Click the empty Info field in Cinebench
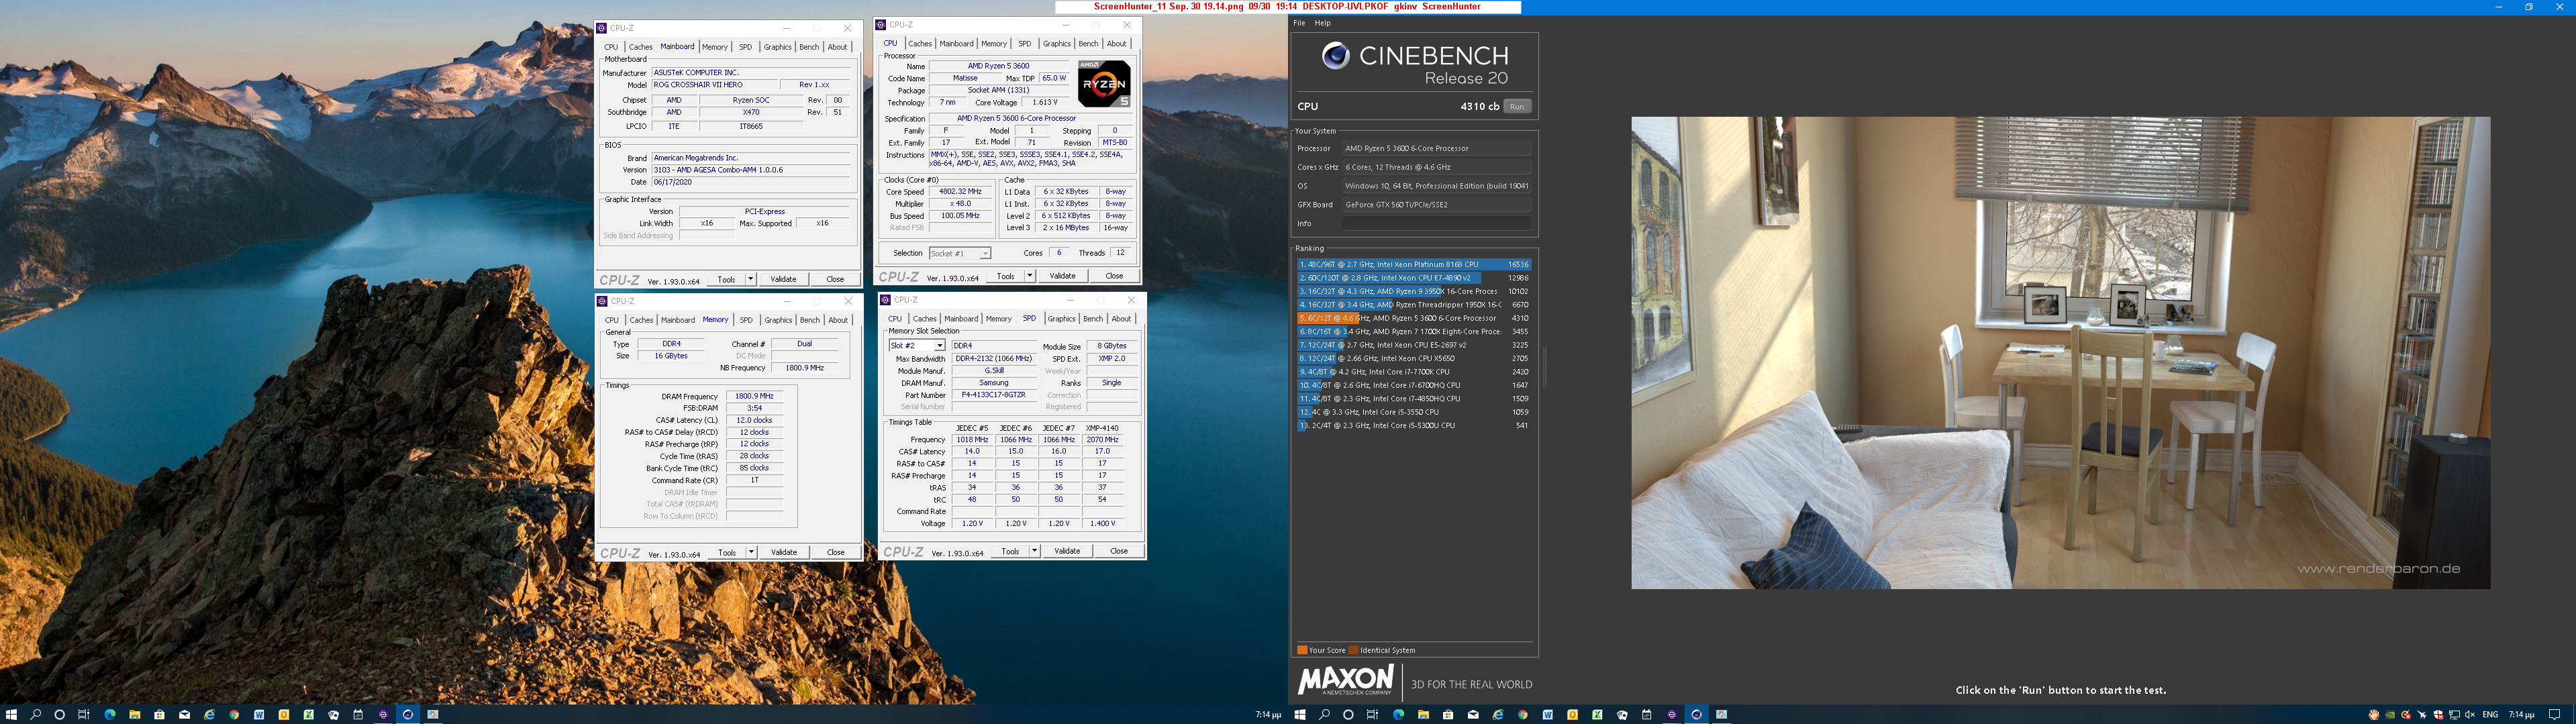The width and height of the screenshot is (2576, 724). (1436, 223)
